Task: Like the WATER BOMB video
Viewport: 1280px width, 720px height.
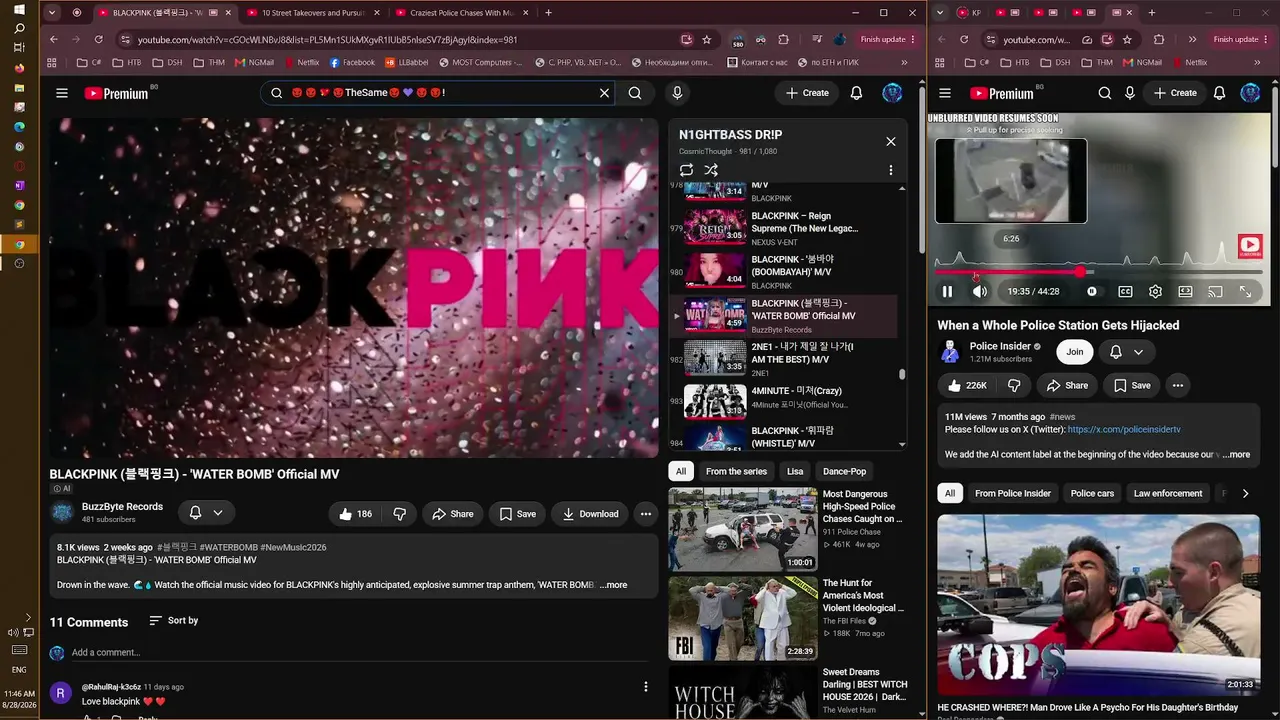Action: [x=355, y=514]
